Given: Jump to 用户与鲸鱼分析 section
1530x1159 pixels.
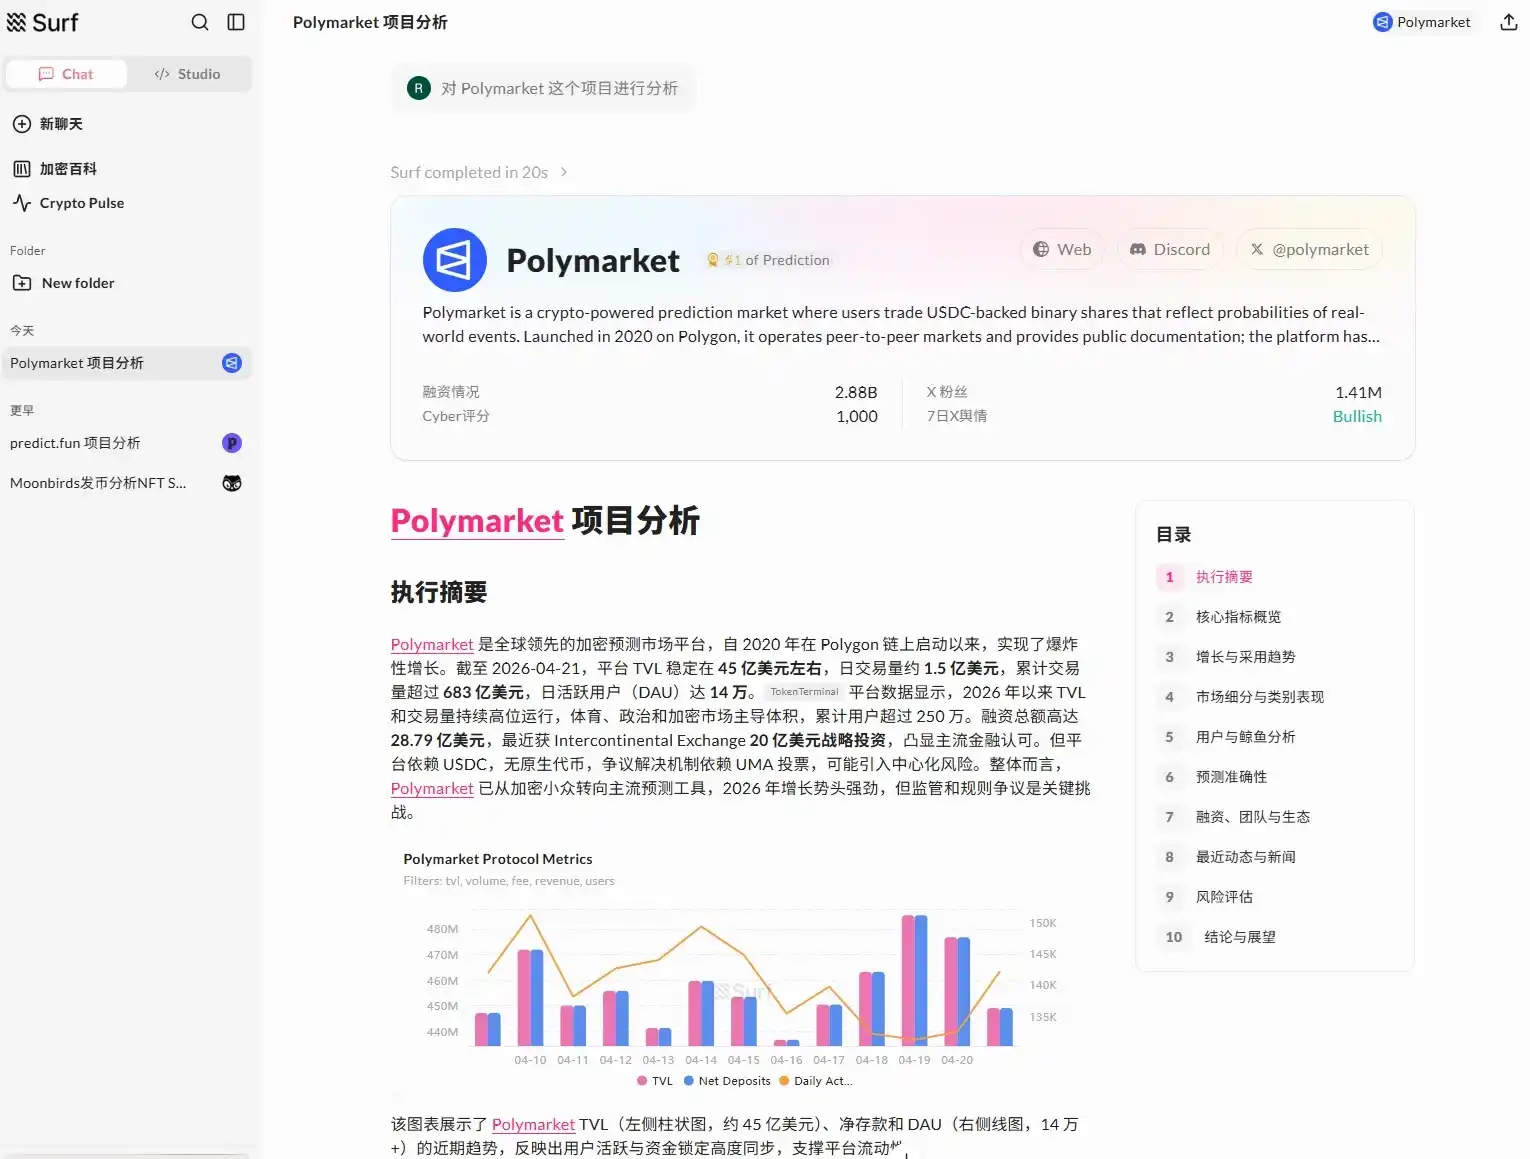Looking at the screenshot, I should pyautogui.click(x=1245, y=737).
